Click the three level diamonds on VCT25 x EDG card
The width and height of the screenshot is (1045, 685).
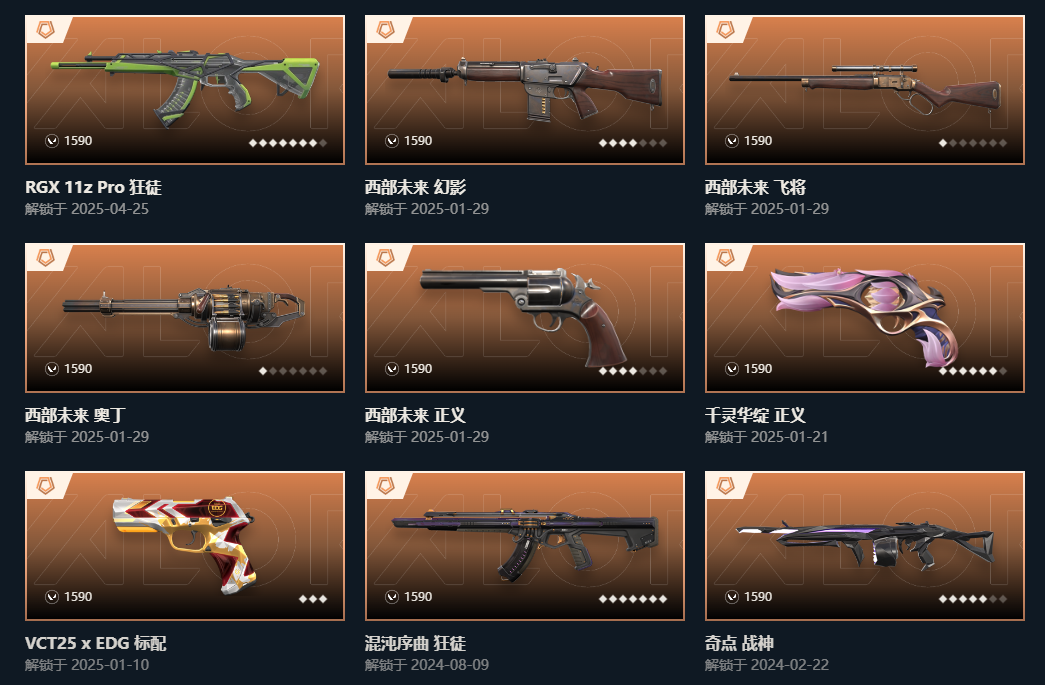313,599
